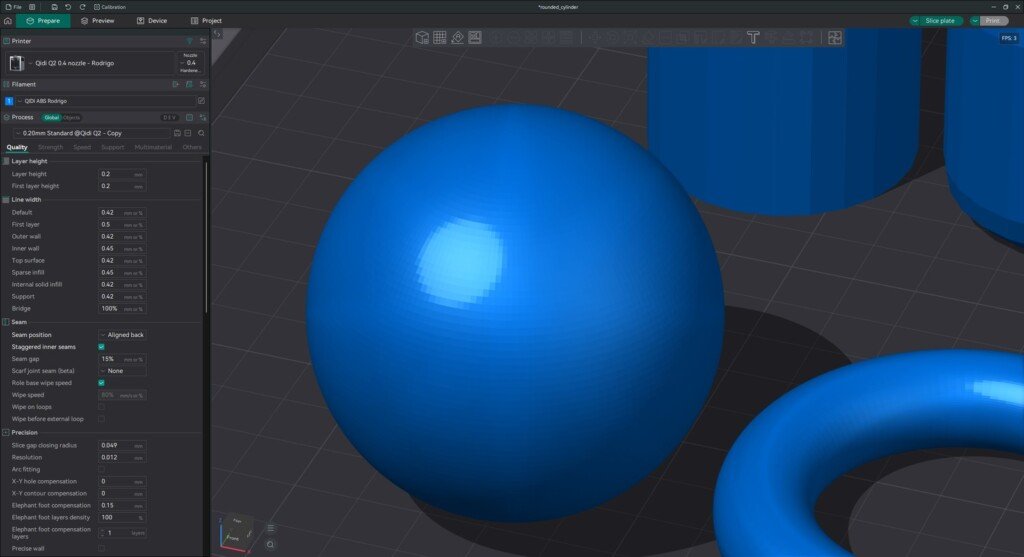This screenshot has width=1024, height=557.
Task: Enable Precise wall checkbox
Action: (101, 549)
